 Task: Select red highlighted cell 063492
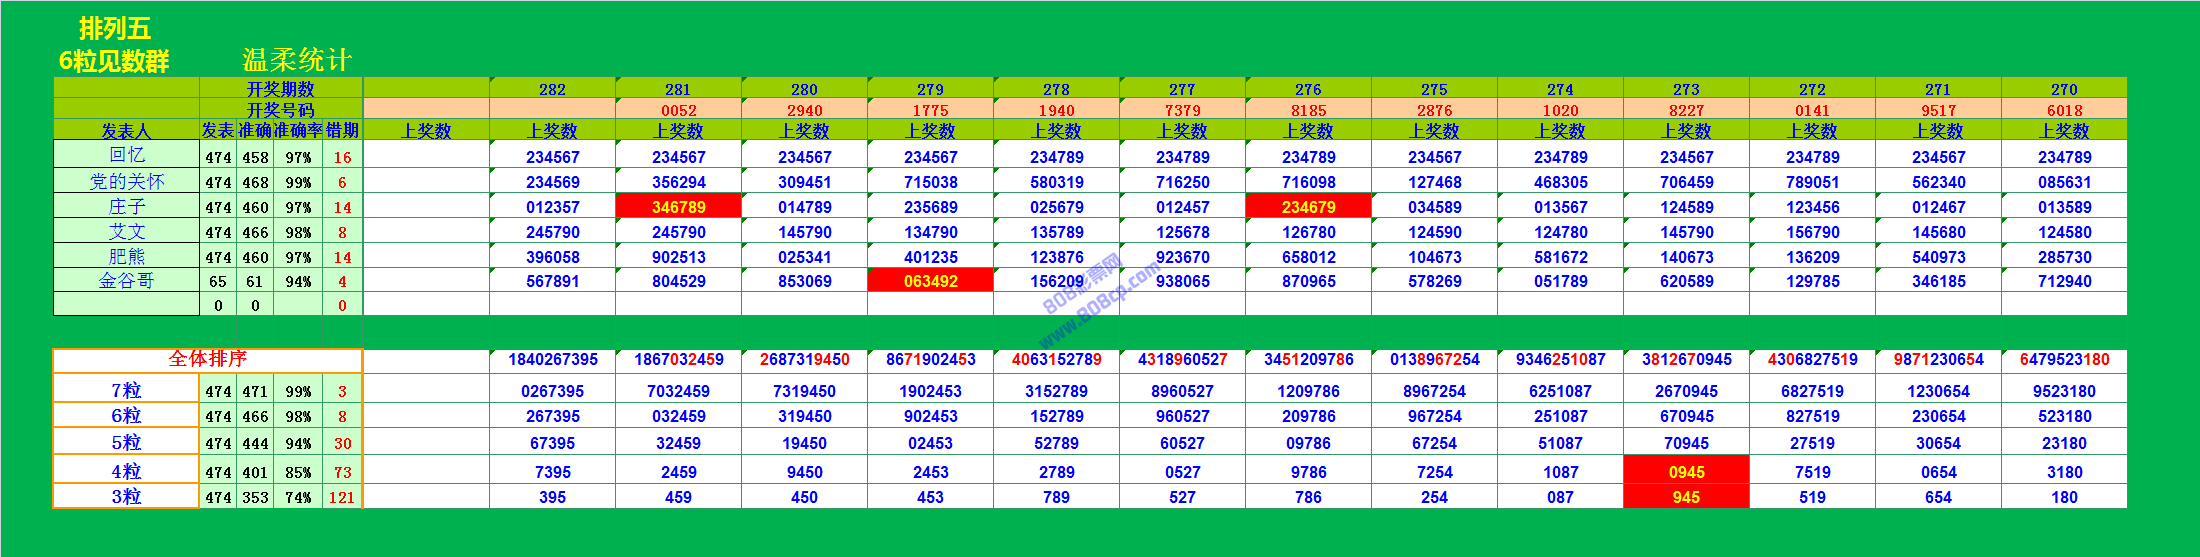pos(930,281)
